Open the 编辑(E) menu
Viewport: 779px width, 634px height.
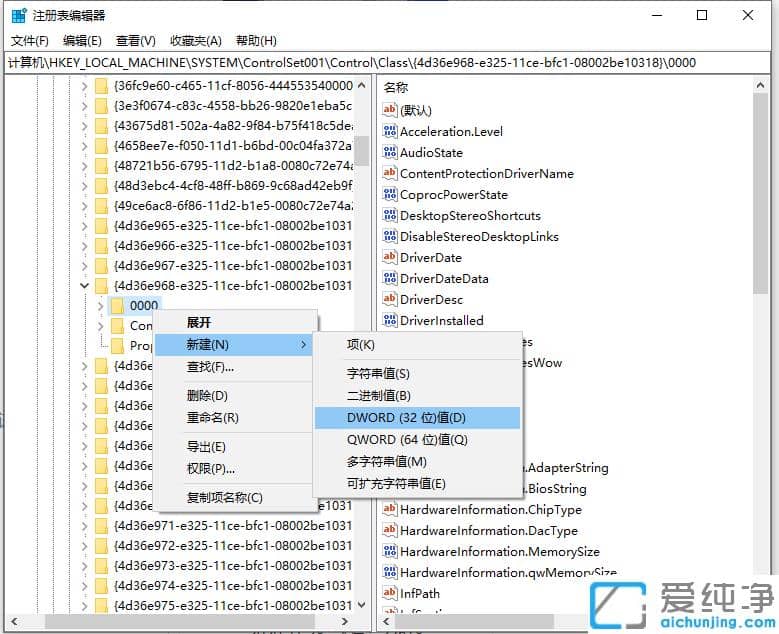click(82, 40)
